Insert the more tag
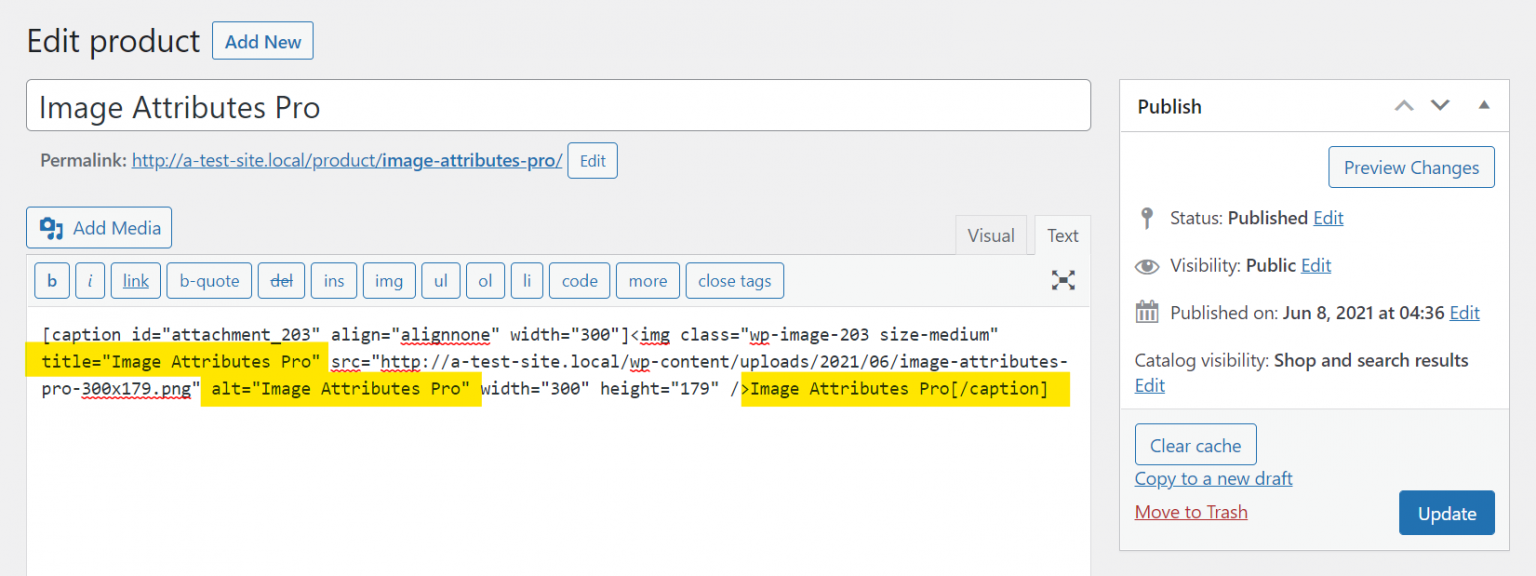1536x576 pixels. (x=647, y=280)
